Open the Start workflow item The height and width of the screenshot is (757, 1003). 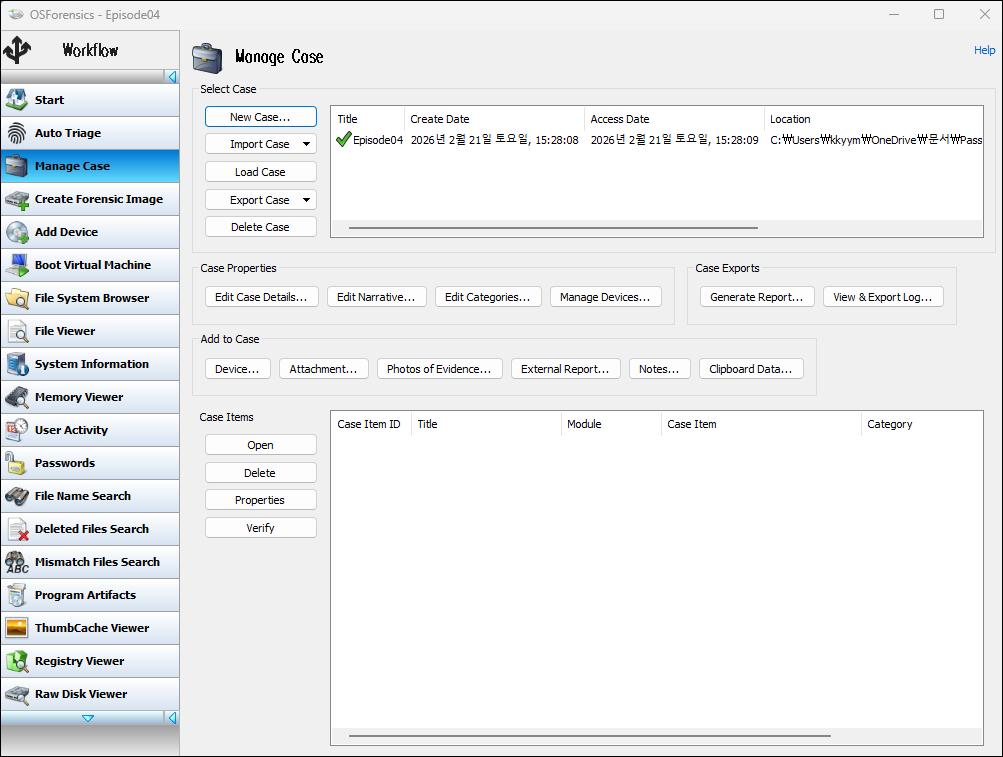(x=90, y=100)
